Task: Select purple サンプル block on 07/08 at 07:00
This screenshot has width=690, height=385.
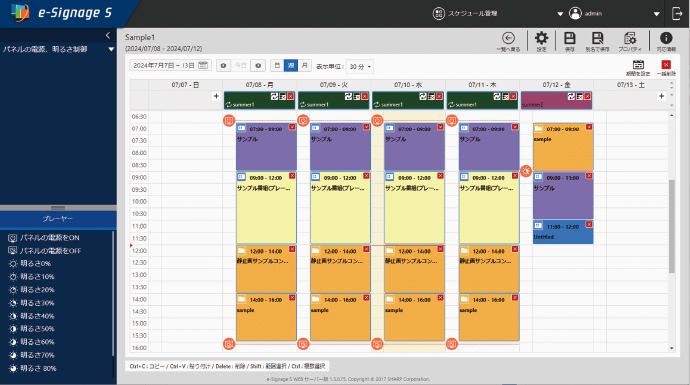Action: click(x=266, y=147)
